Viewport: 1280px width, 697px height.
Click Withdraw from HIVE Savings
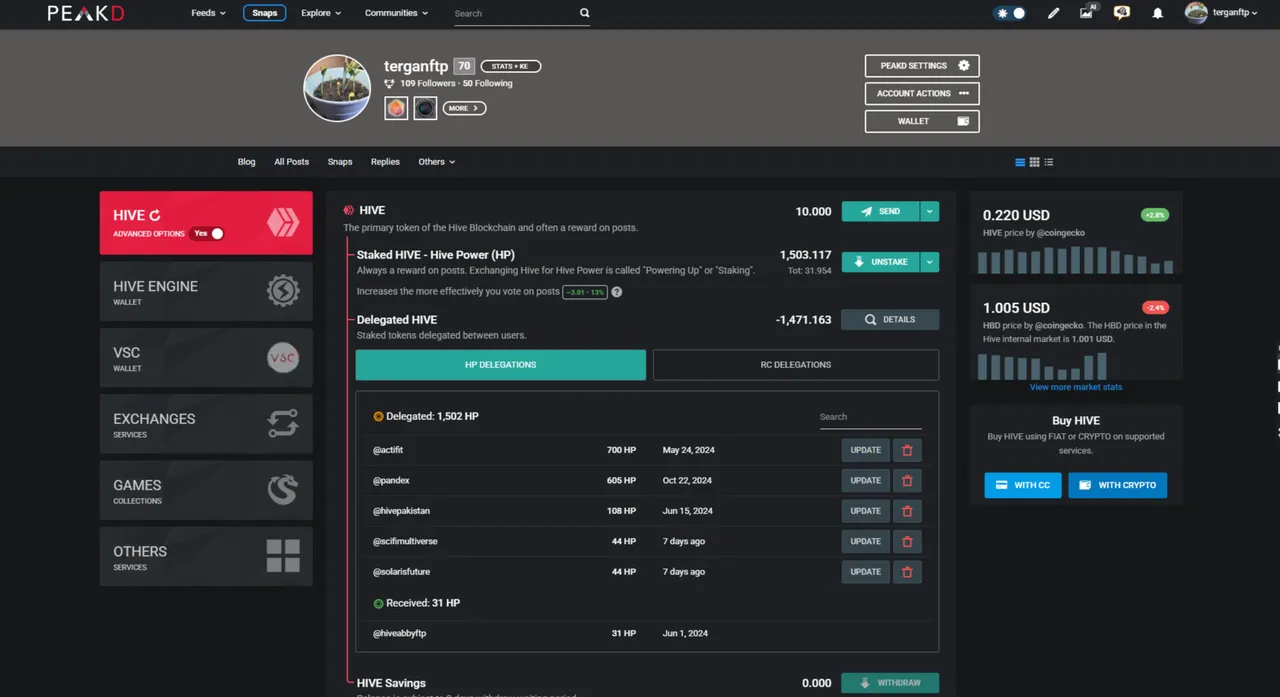tap(890, 683)
